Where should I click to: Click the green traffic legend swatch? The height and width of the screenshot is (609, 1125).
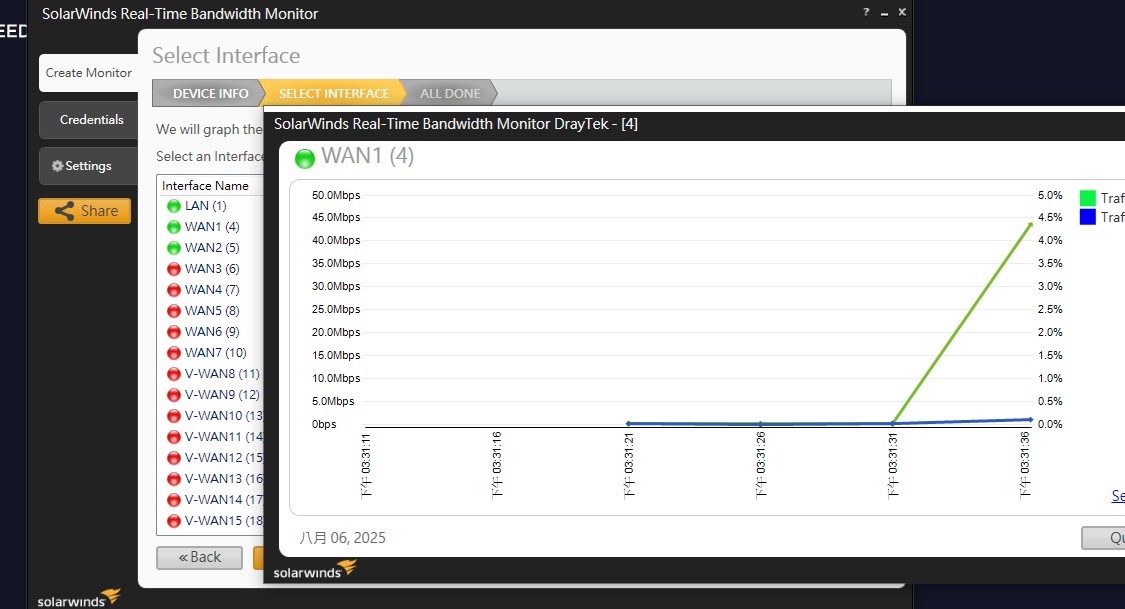point(1088,198)
